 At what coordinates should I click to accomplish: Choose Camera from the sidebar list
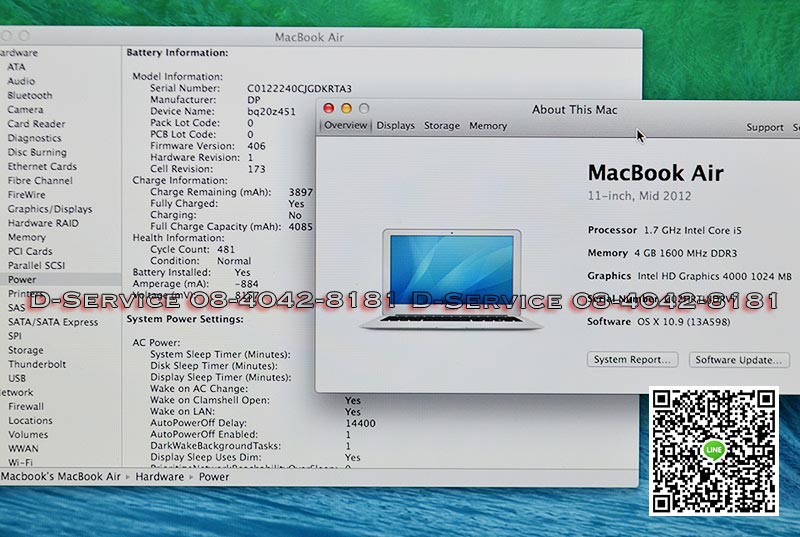(x=26, y=110)
